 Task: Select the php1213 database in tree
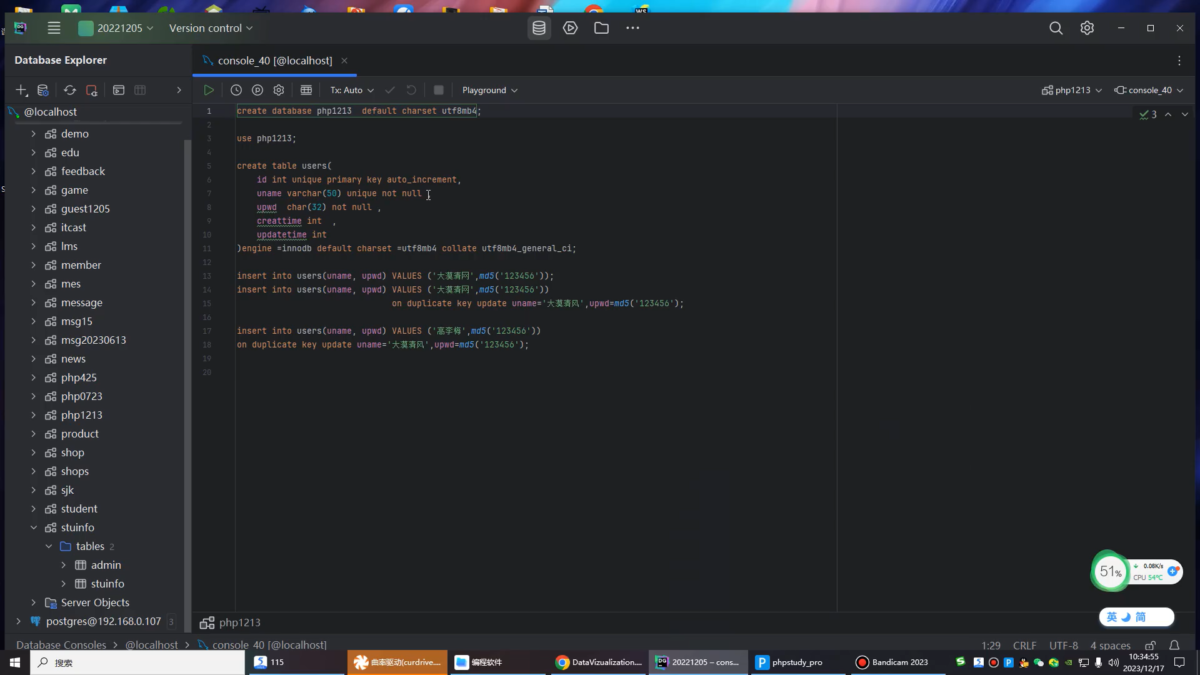pos(81,415)
